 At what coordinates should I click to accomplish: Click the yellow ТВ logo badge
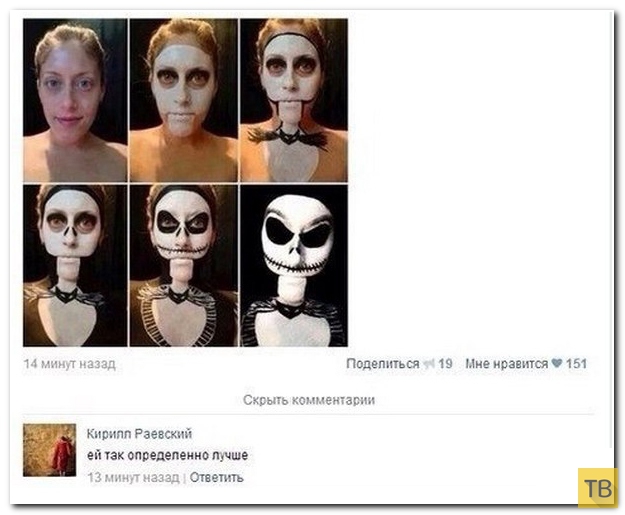click(x=598, y=487)
